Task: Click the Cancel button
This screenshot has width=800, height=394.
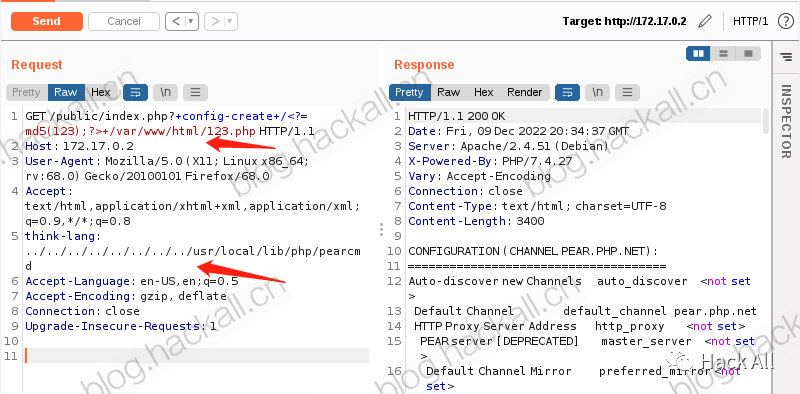Action: point(124,21)
